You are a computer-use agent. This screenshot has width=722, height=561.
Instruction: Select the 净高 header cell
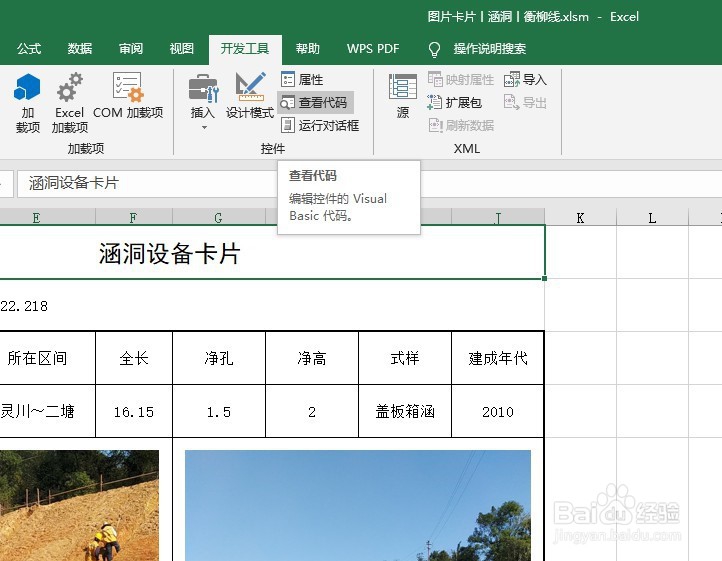(x=312, y=358)
